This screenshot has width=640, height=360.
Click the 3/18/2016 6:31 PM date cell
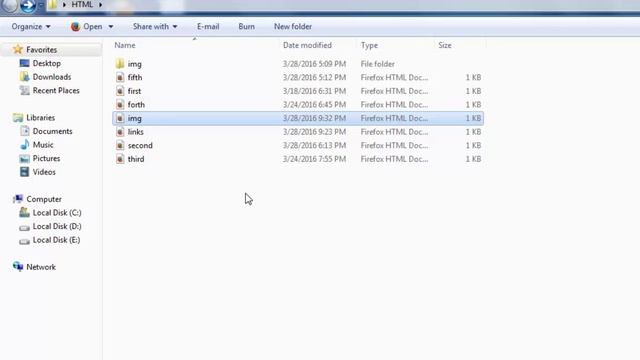(x=314, y=91)
